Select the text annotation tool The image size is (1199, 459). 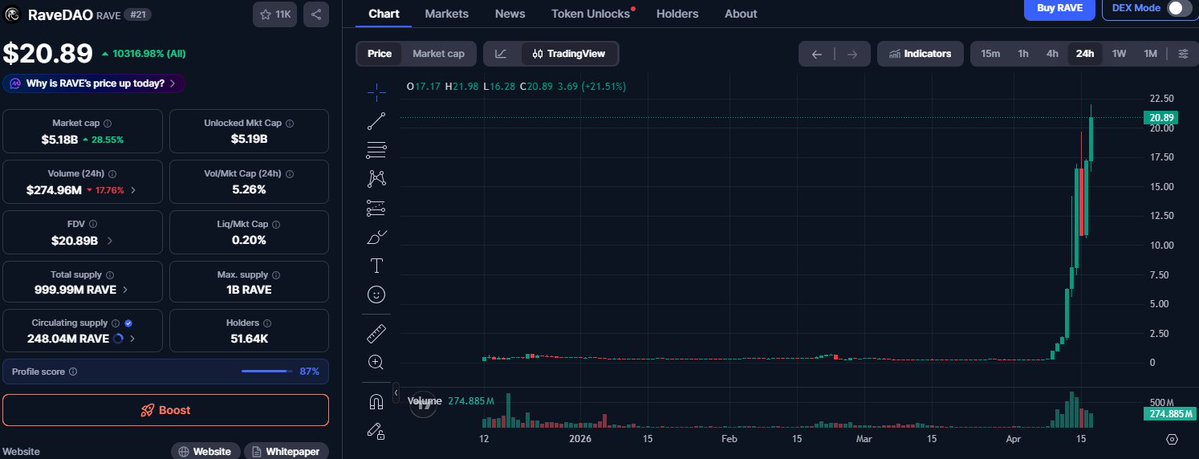pos(376,265)
